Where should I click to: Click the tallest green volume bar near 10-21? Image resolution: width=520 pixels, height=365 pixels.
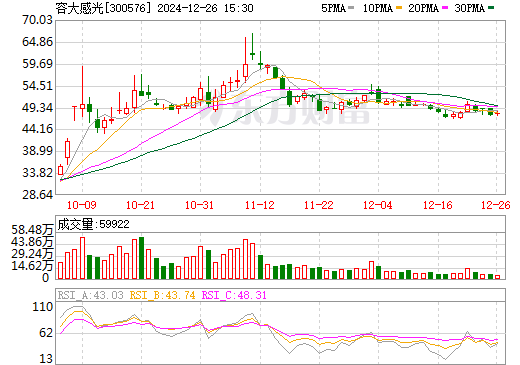coord(141,258)
